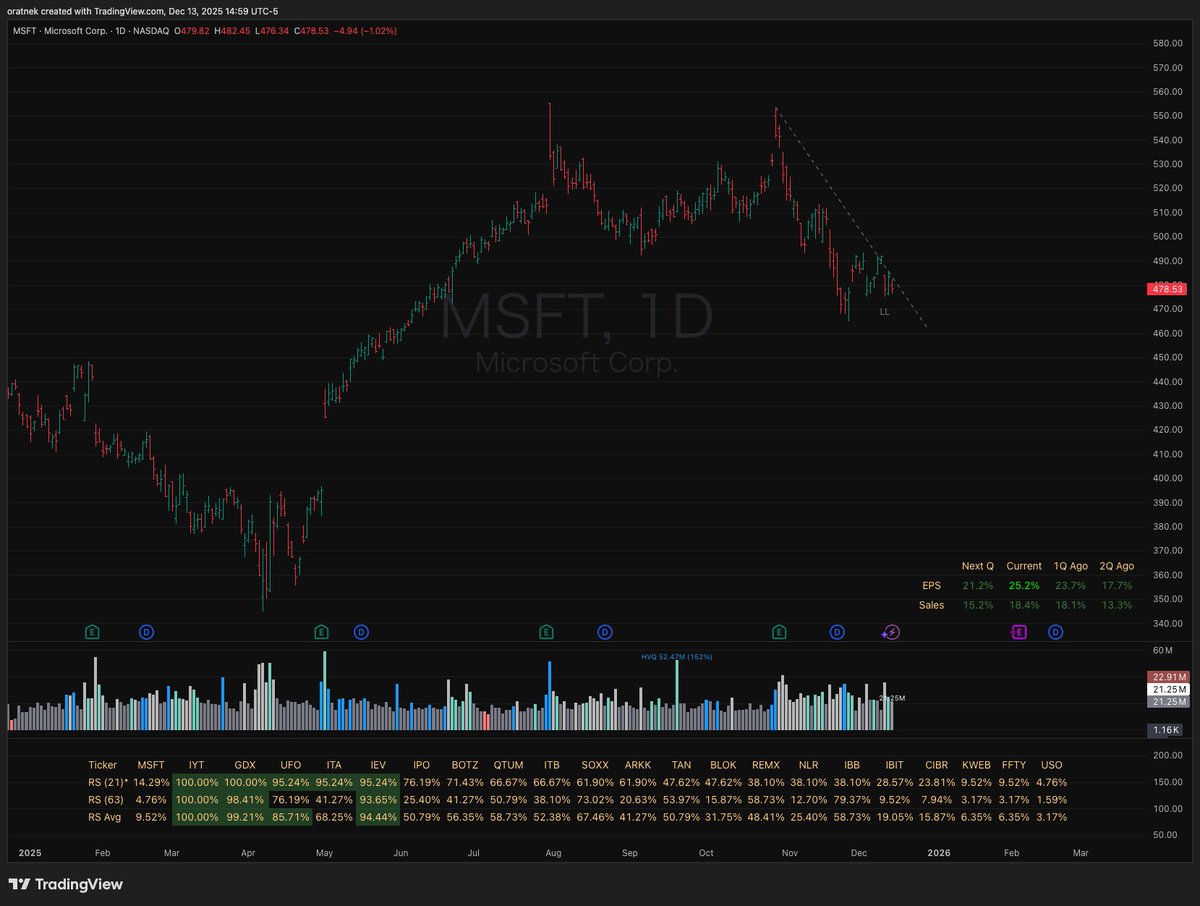The height and width of the screenshot is (906, 1200).
Task: Click the Current Sales value 18.4%
Action: 1023,605
